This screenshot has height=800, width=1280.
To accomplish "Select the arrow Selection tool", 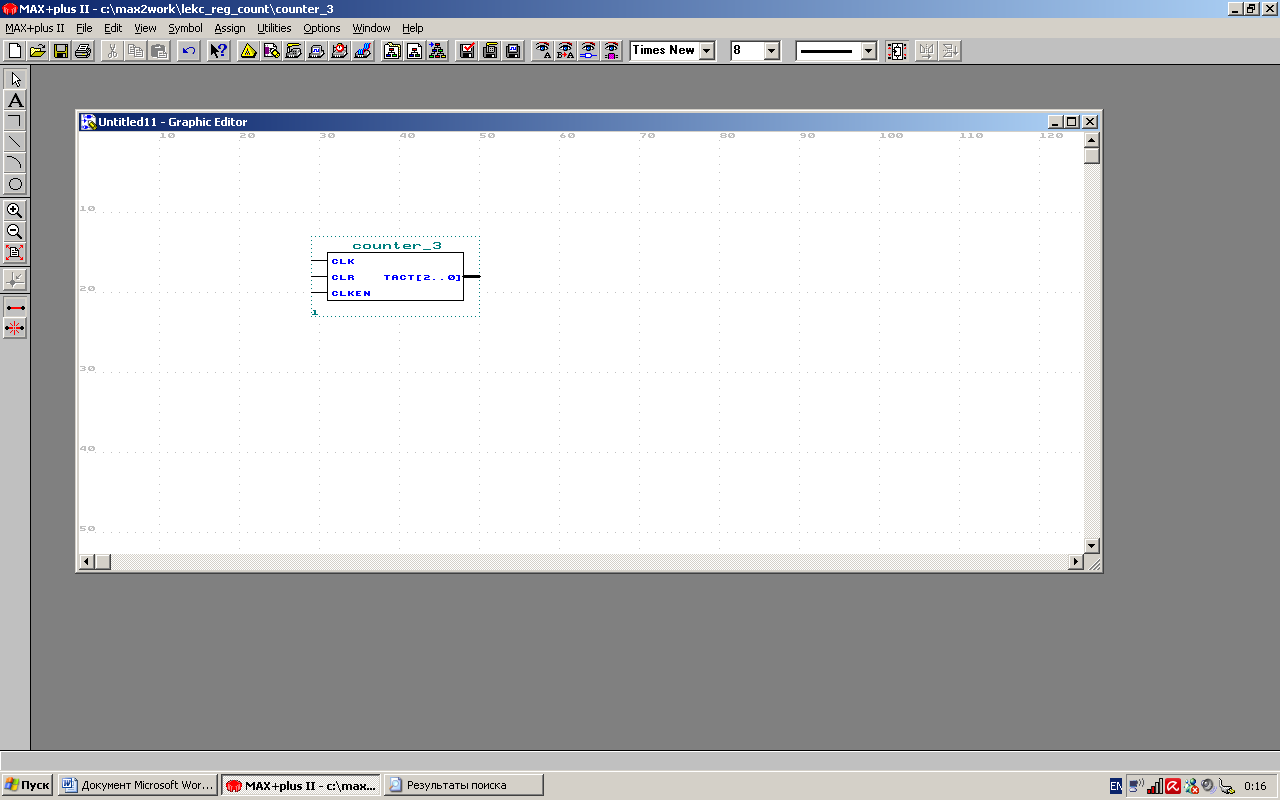I will (x=15, y=79).
